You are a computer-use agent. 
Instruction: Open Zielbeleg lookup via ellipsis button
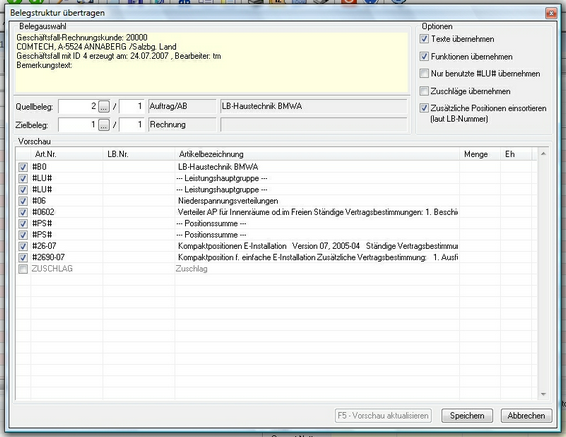[x=104, y=125]
